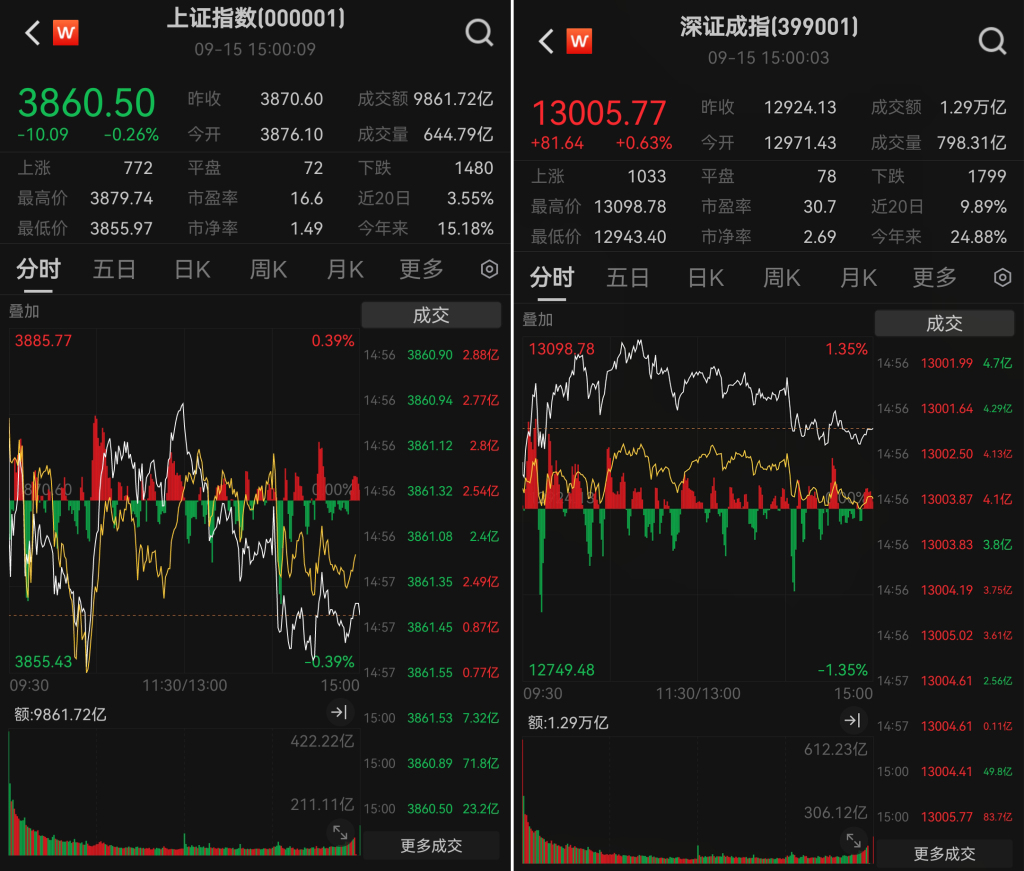Open hexagon chart settings in 上证指数 panel
Viewport: 1024px width, 871px height.
(x=489, y=270)
